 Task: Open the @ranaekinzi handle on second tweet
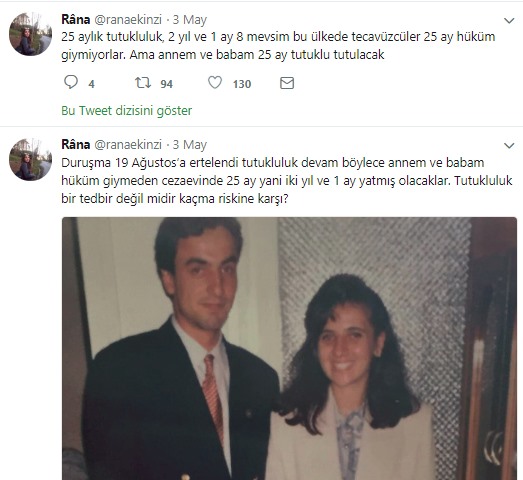point(128,145)
